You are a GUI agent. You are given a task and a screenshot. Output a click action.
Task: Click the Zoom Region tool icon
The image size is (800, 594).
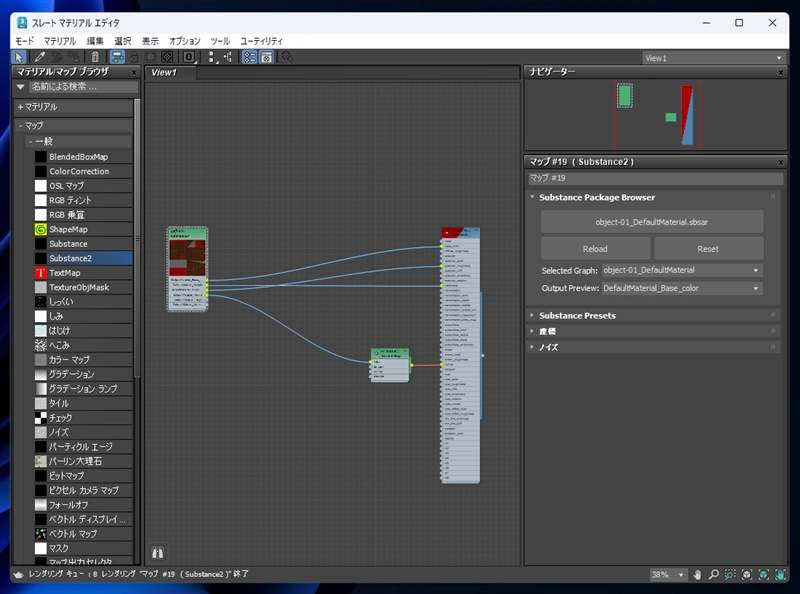730,576
